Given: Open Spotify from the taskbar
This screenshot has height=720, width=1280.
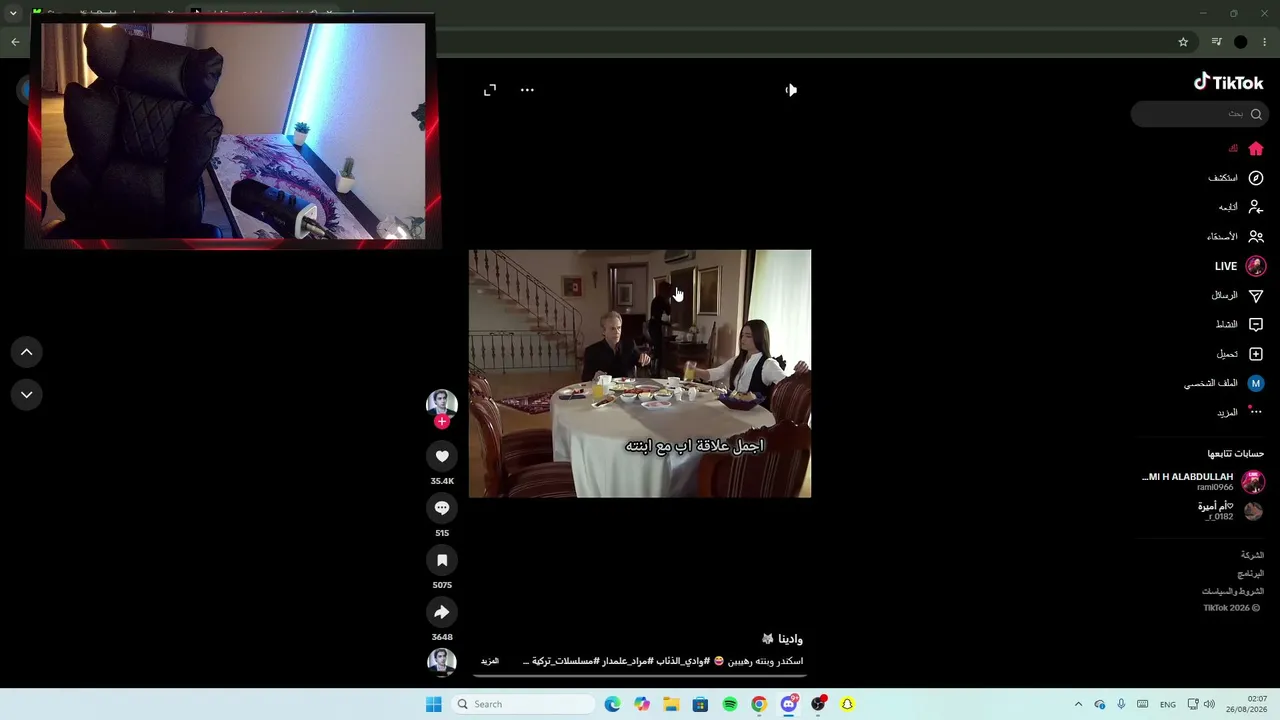Looking at the screenshot, I should pyautogui.click(x=730, y=704).
